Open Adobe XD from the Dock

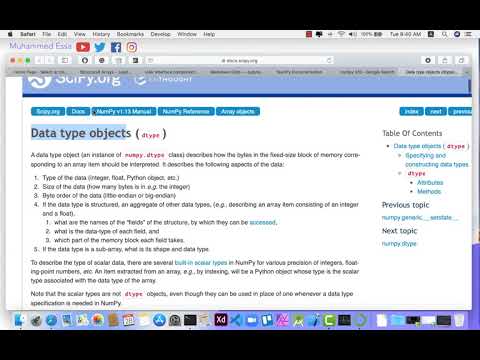tap(221, 320)
